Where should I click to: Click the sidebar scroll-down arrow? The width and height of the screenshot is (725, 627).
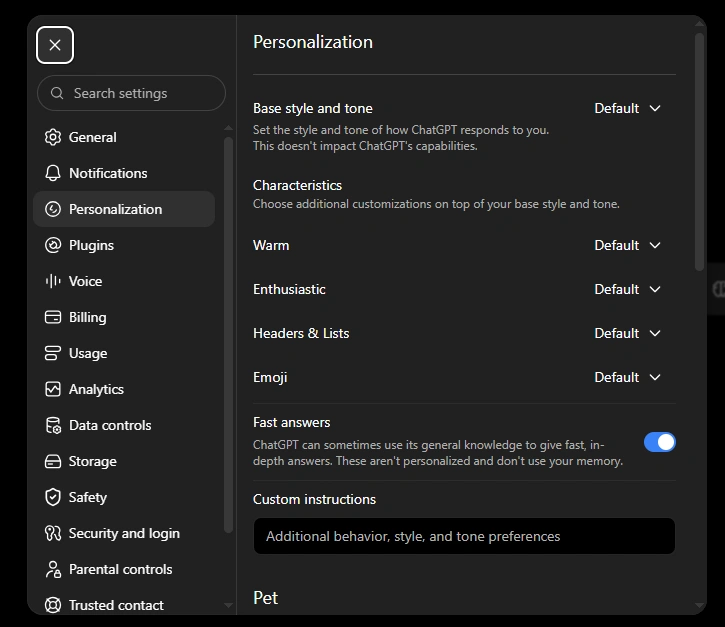pyautogui.click(x=228, y=605)
